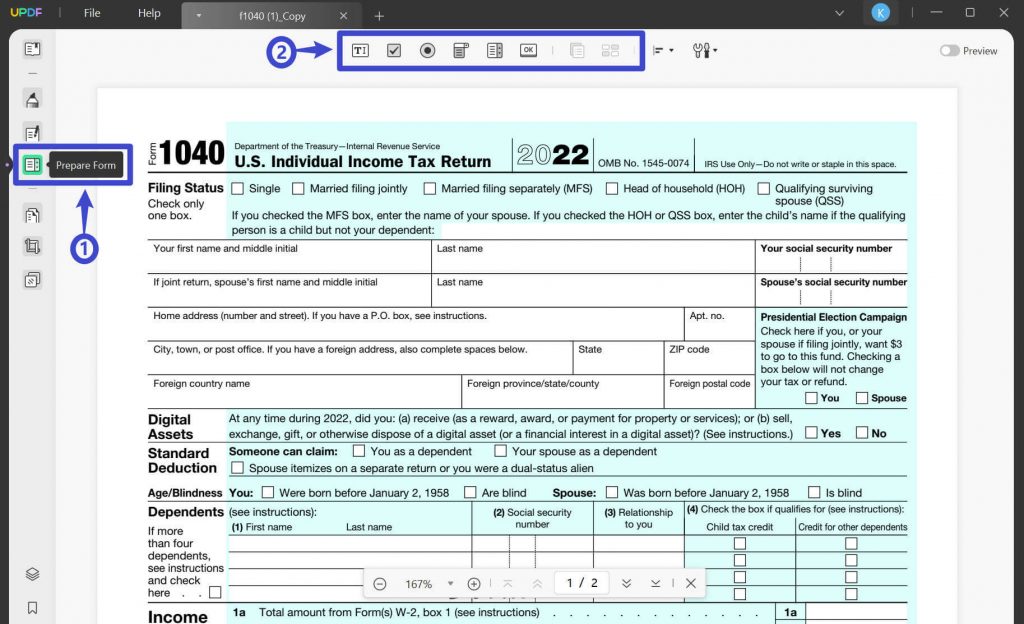Open the Layers panel in sidebar
The image size is (1024, 624).
31,574
